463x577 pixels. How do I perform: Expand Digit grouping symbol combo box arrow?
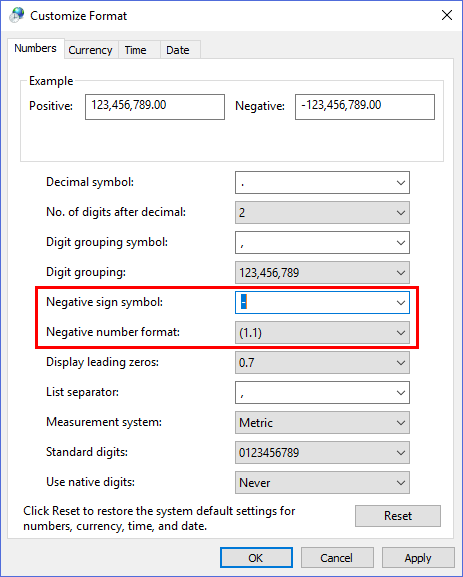(400, 243)
